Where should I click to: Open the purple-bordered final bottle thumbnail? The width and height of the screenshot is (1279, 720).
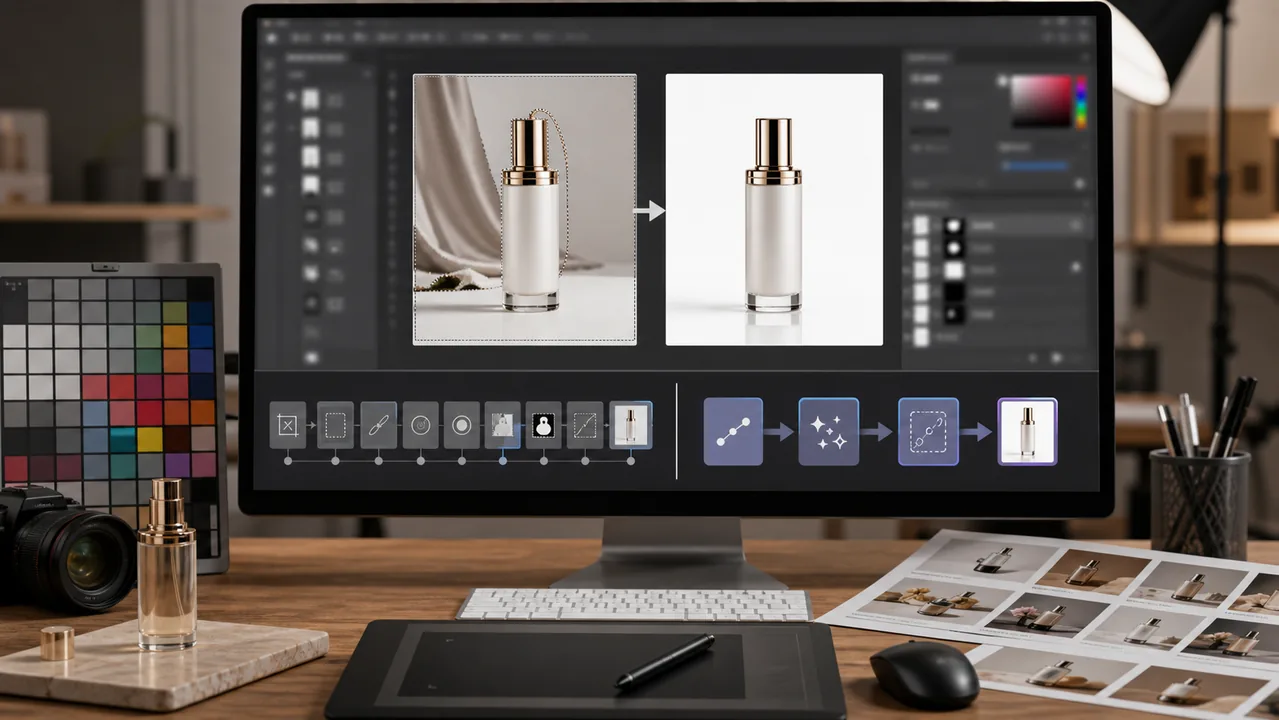tap(1027, 431)
